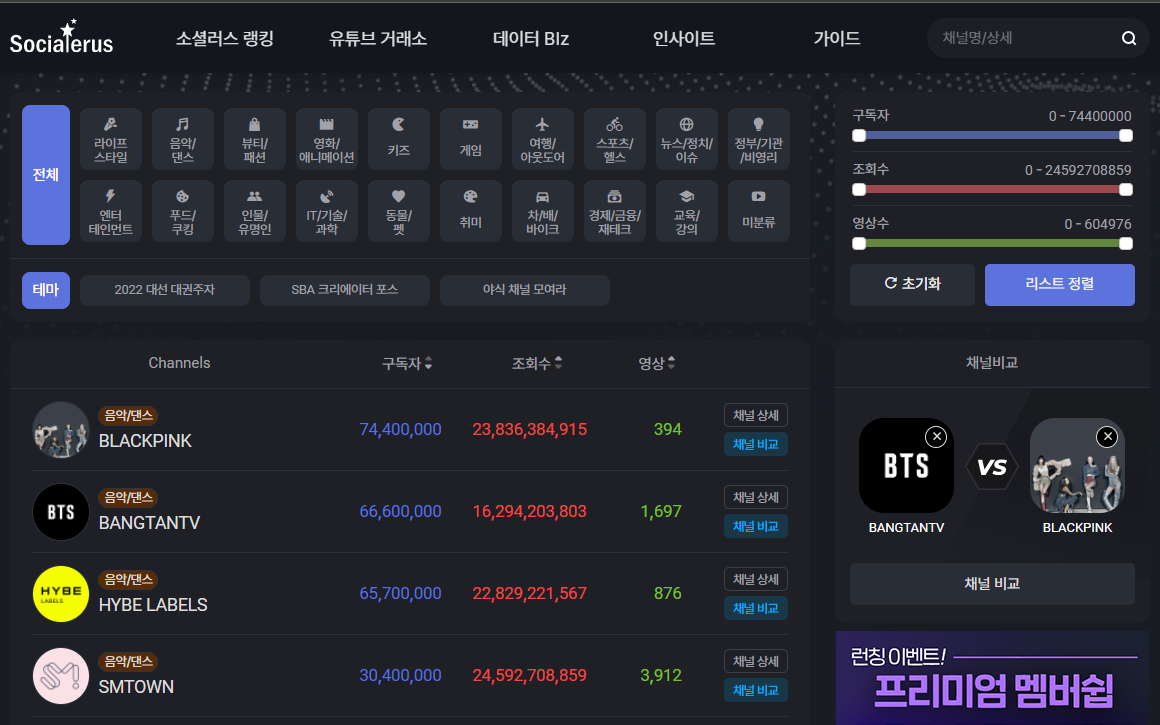This screenshot has height=725, width=1160.
Task: Open the 소셜러스 랭킹 menu
Action: [x=225, y=38]
